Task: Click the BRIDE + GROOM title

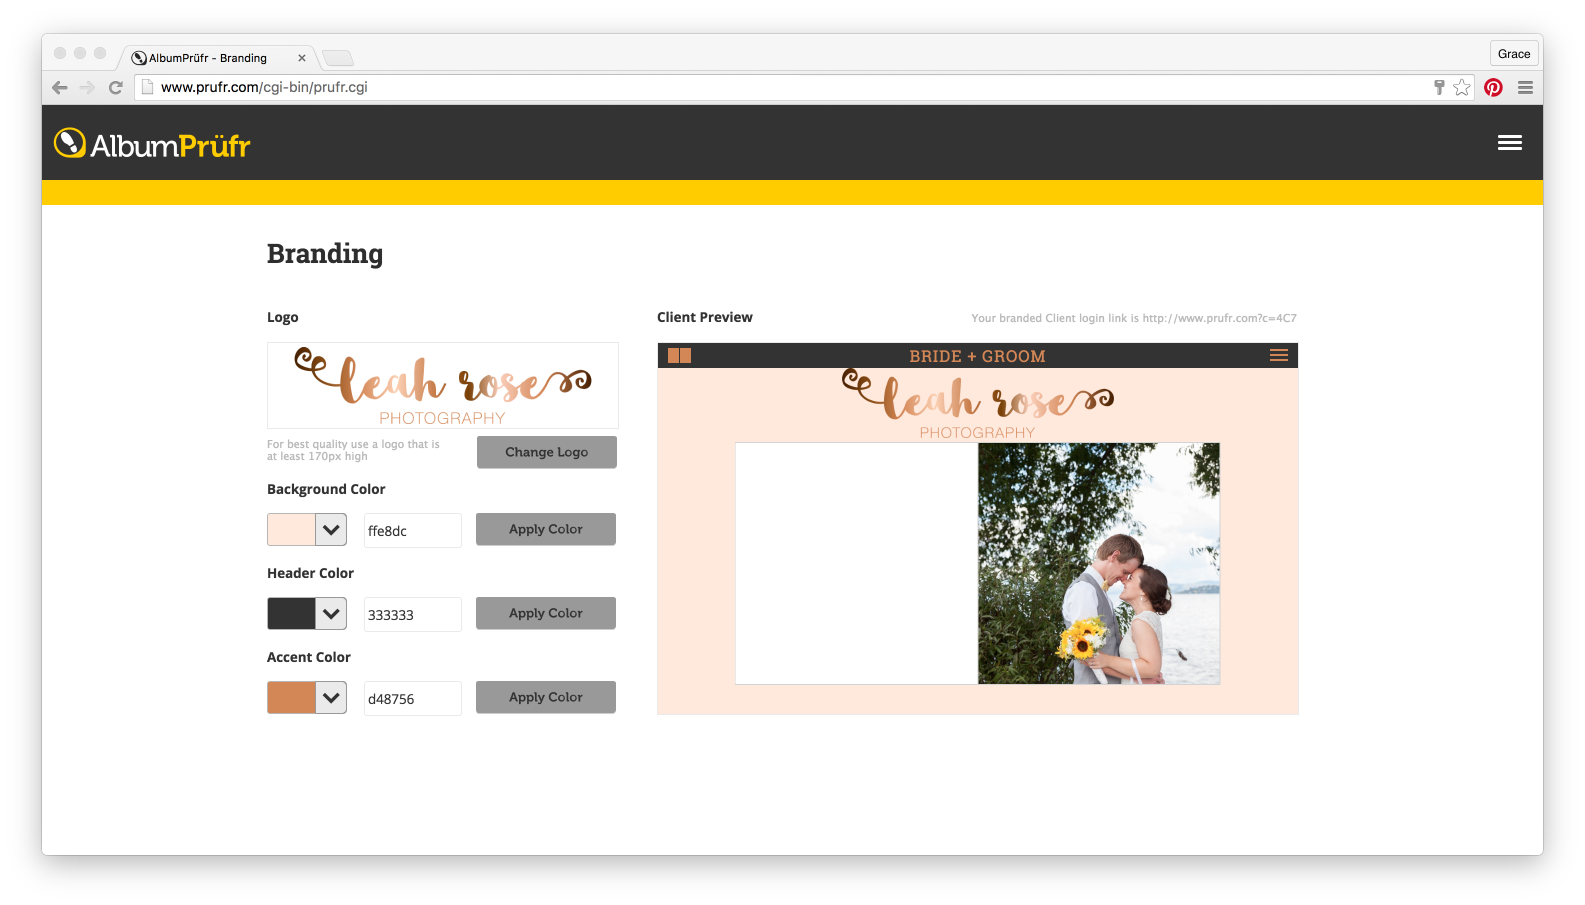Action: click(977, 356)
